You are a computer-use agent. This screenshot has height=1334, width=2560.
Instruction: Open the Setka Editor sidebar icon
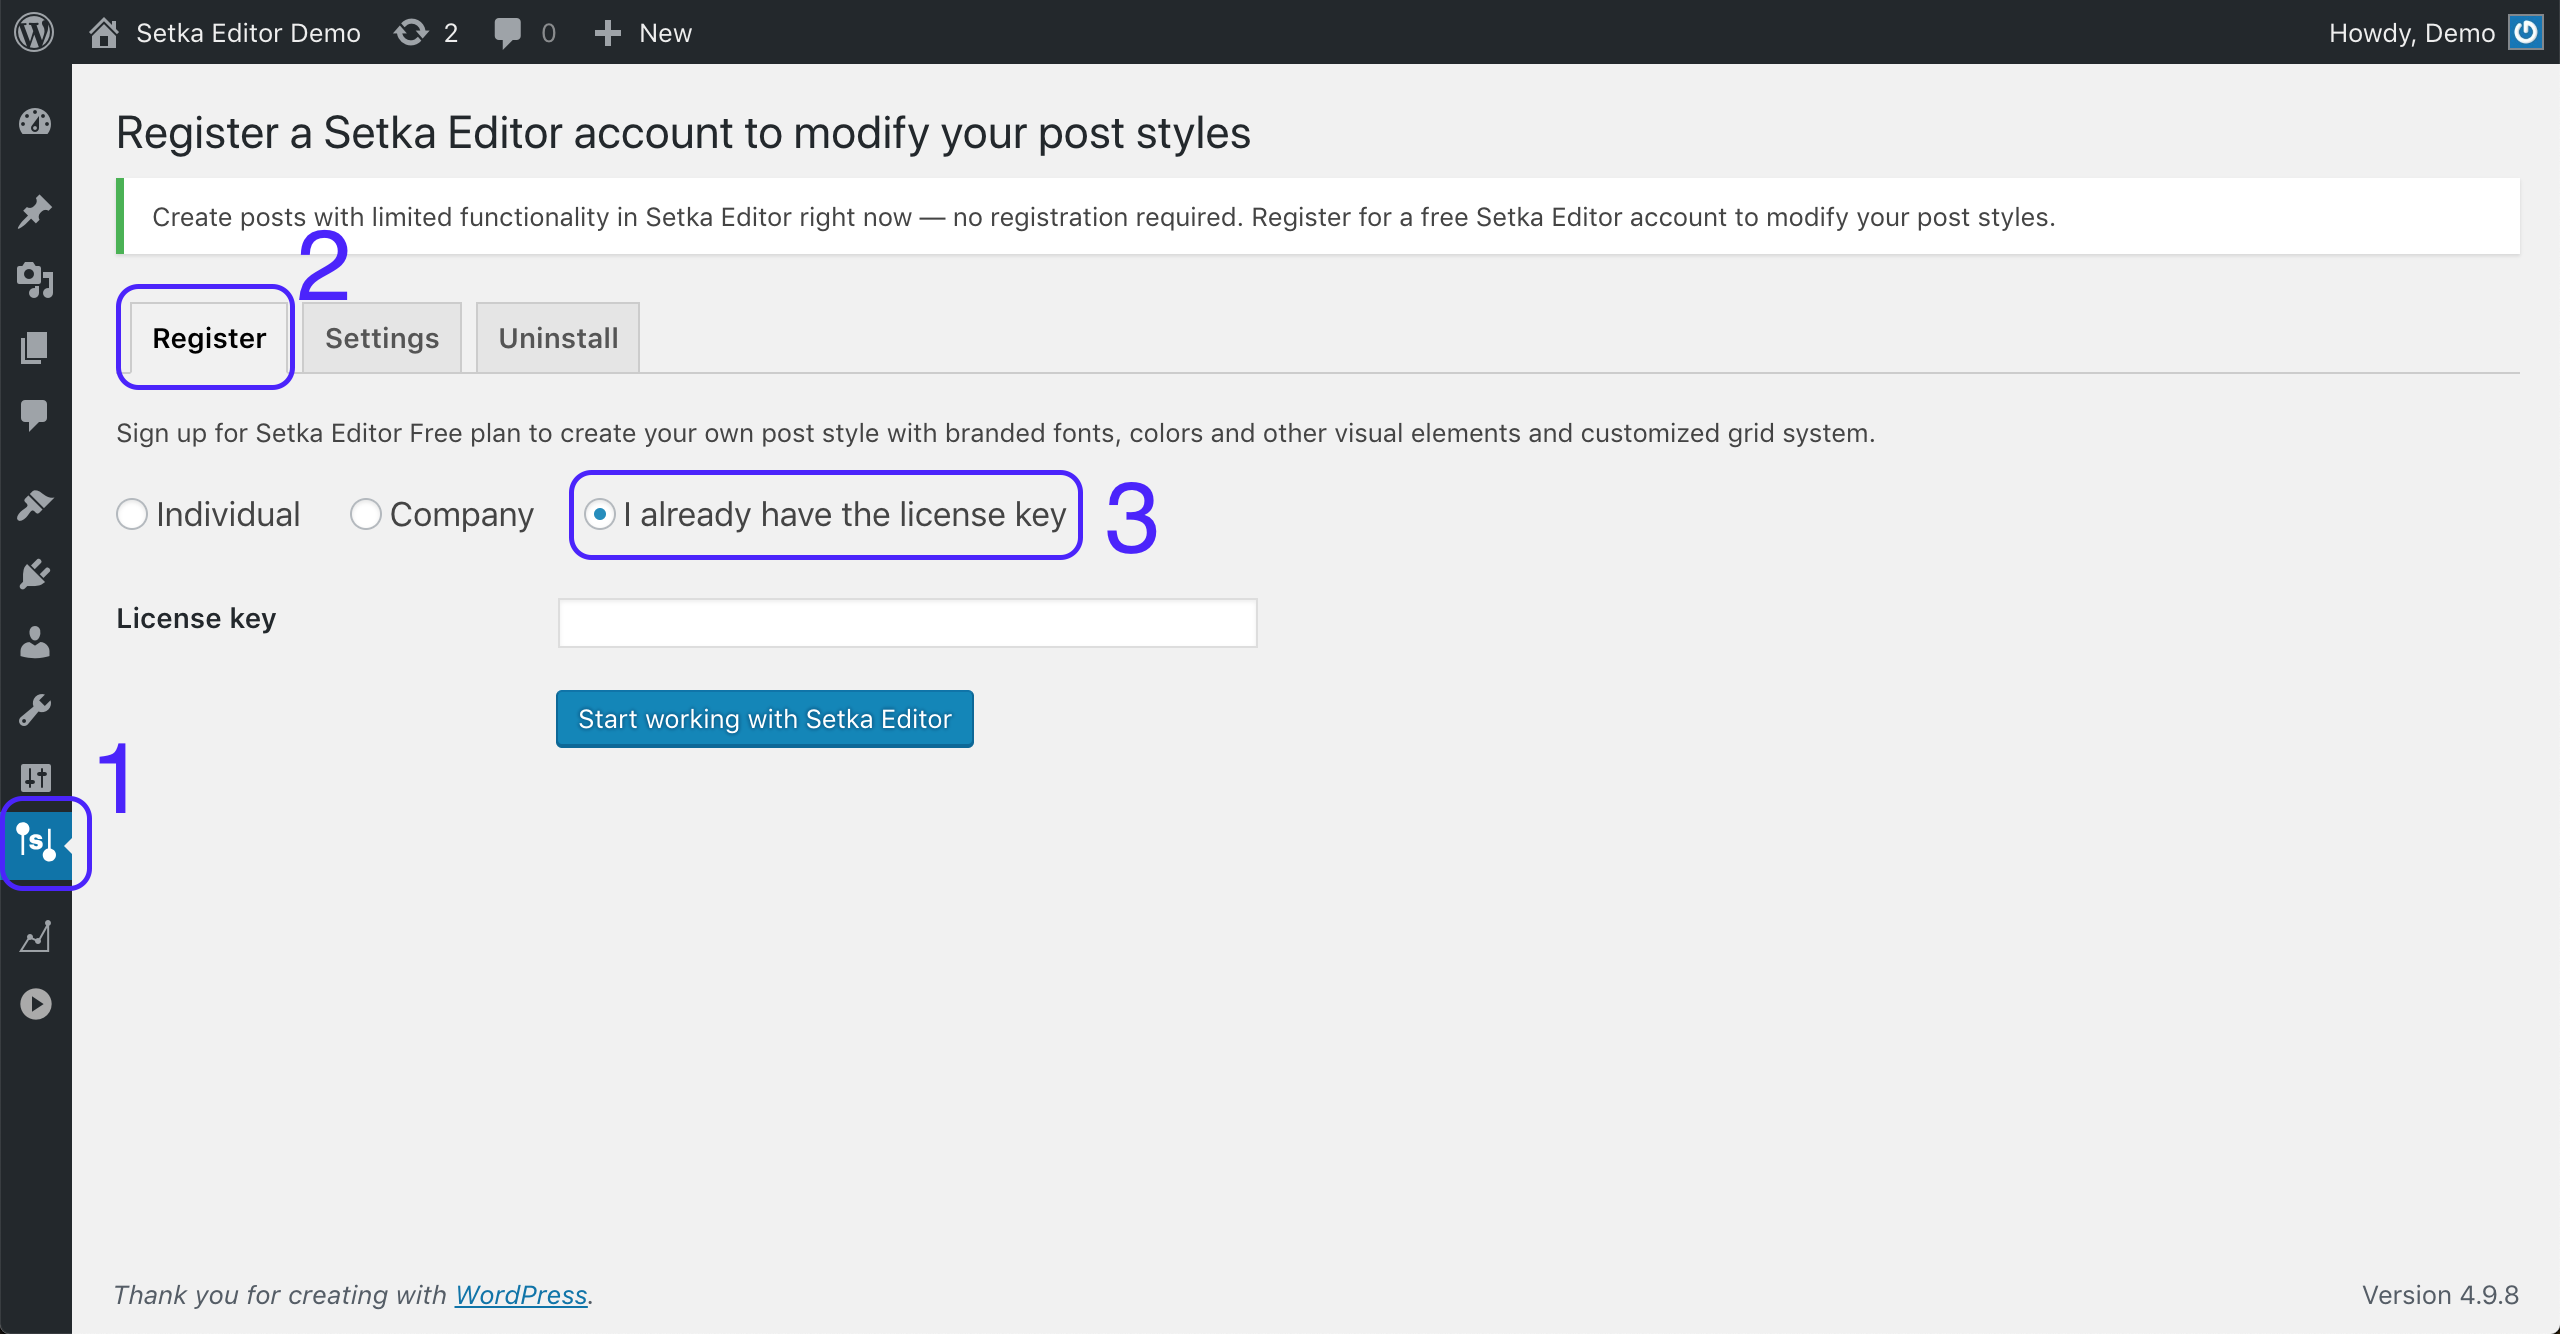[x=36, y=842]
